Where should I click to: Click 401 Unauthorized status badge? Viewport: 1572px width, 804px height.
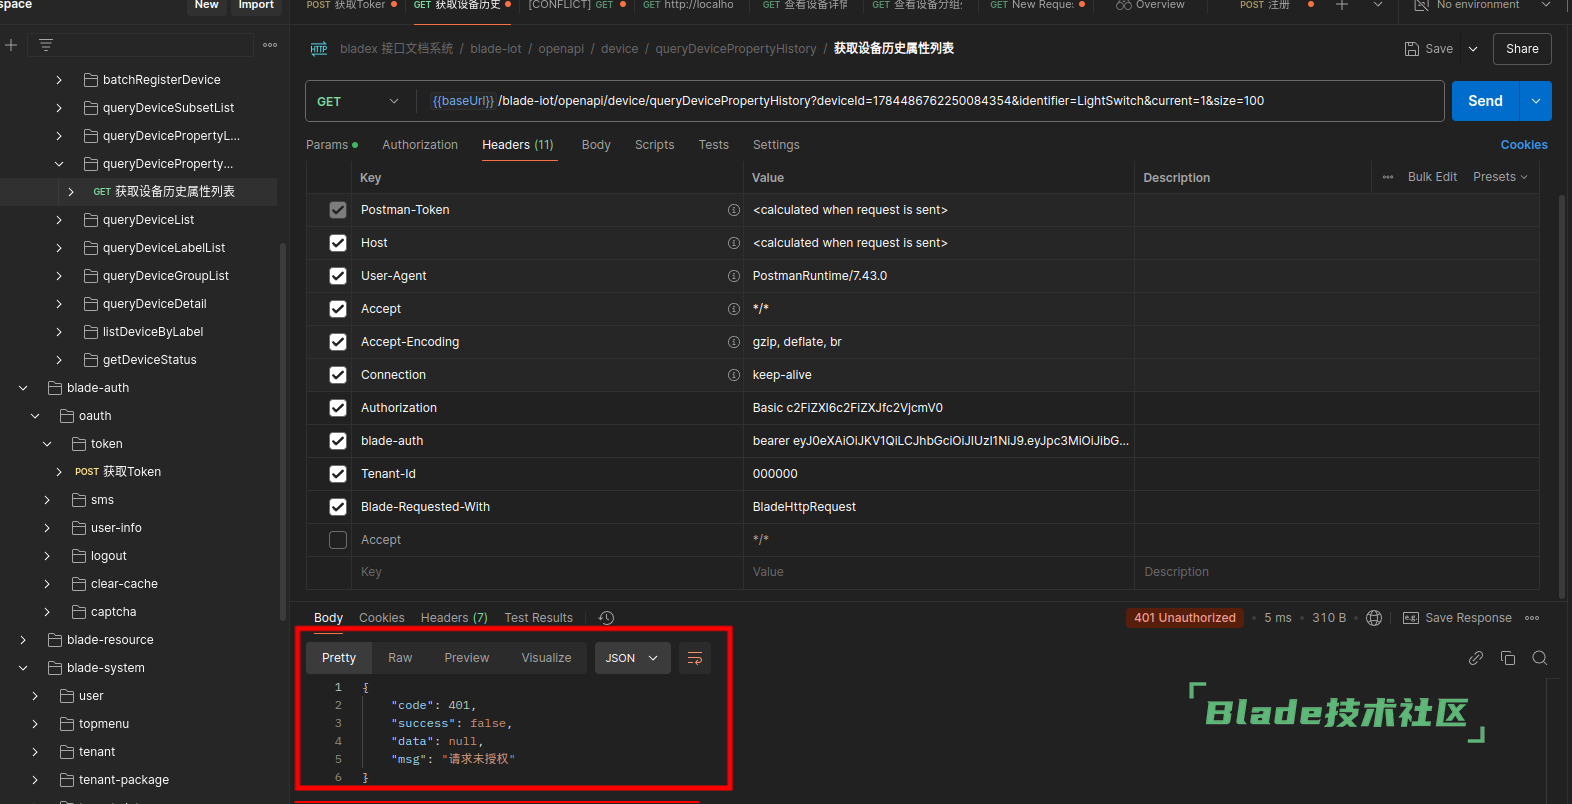[1185, 618]
